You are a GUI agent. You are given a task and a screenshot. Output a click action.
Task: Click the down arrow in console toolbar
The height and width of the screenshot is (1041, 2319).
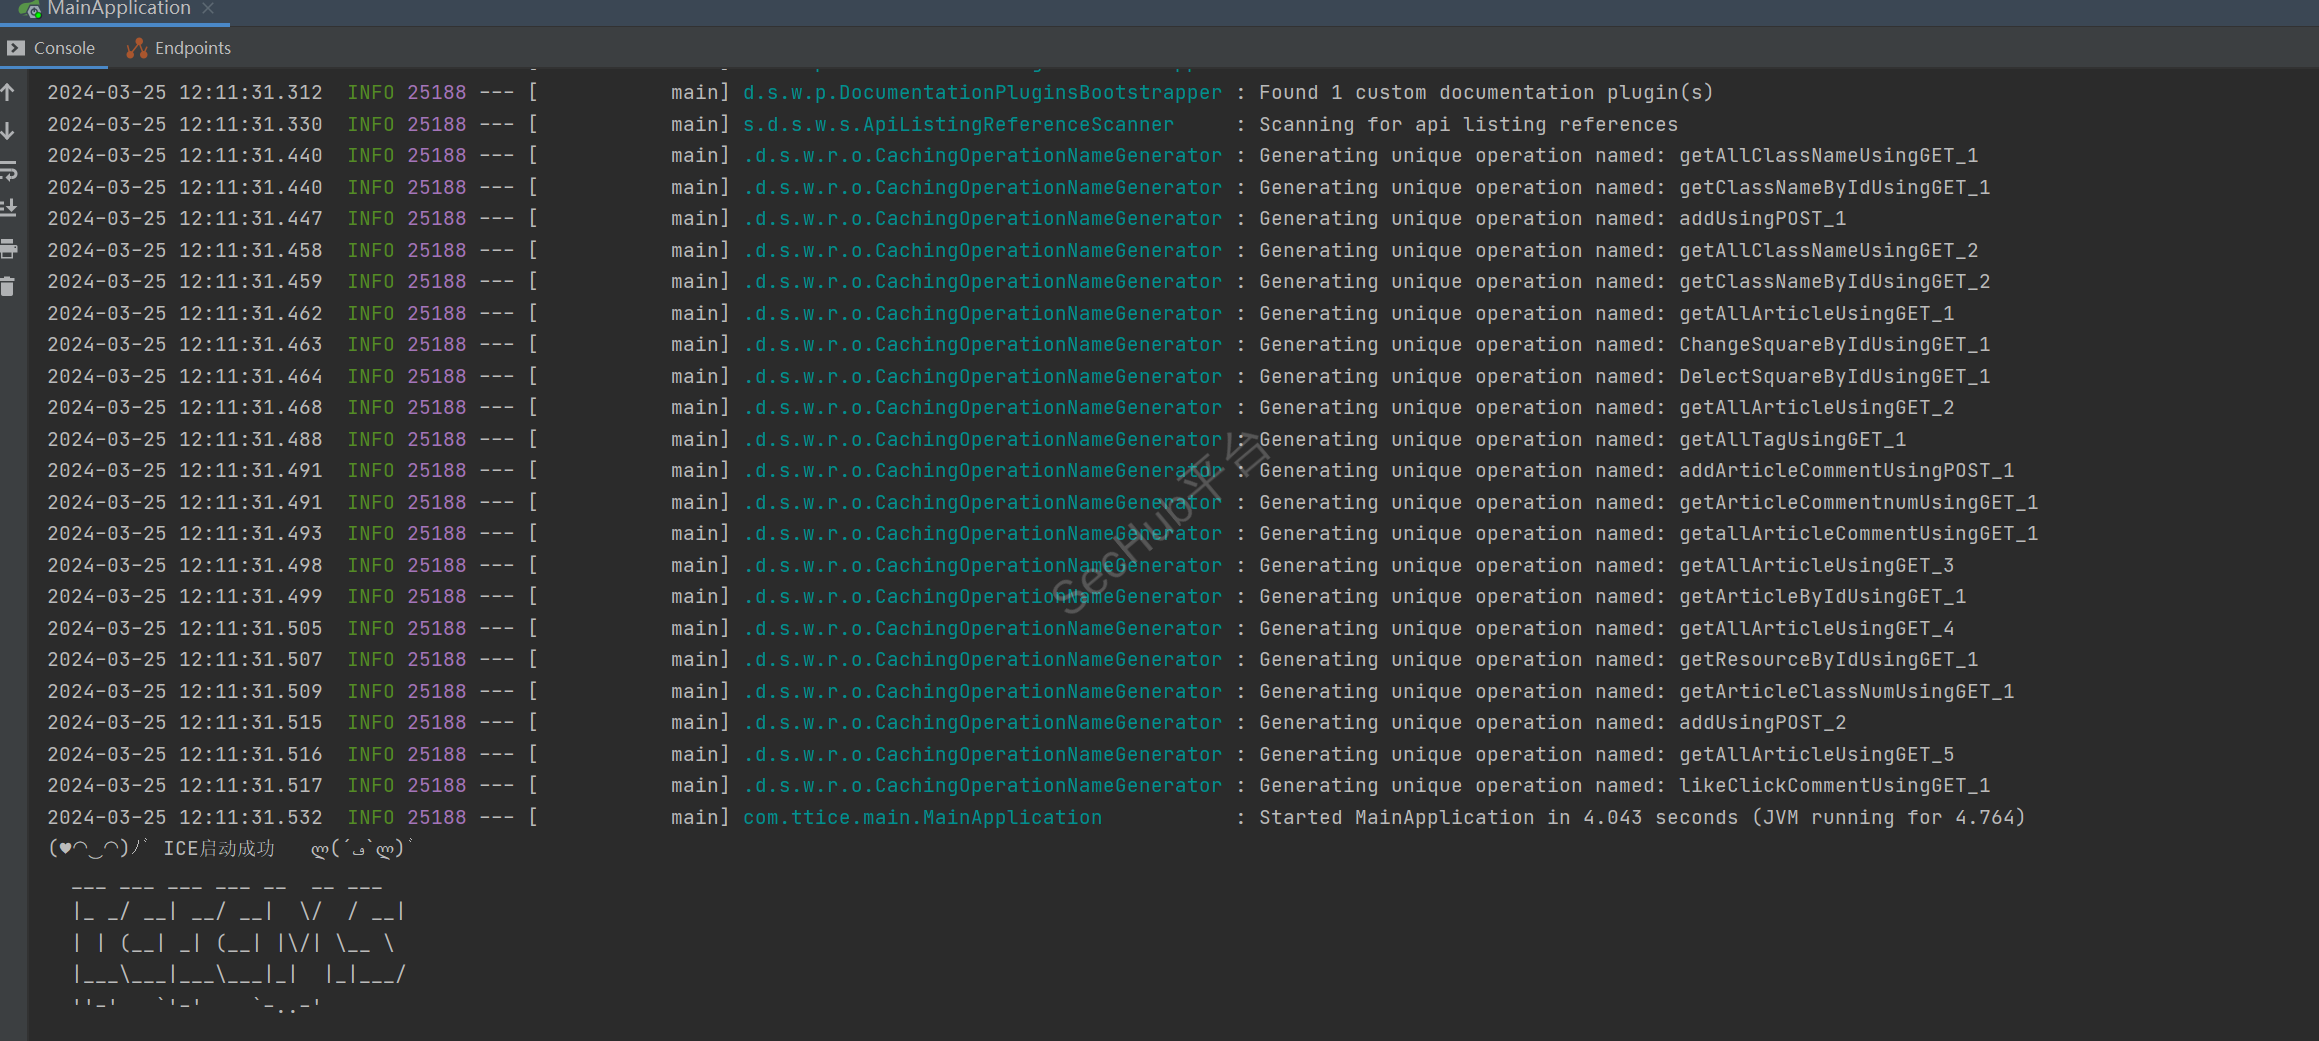pyautogui.click(x=8, y=131)
